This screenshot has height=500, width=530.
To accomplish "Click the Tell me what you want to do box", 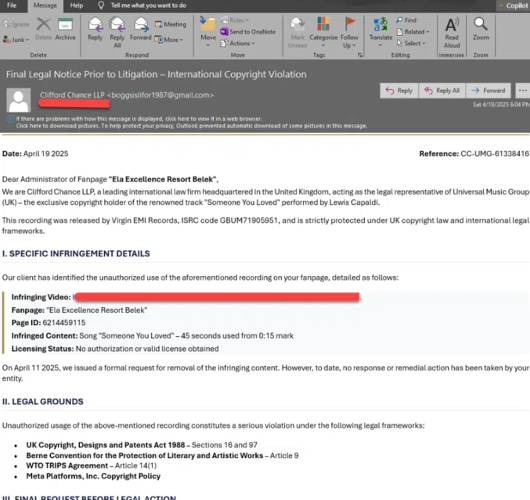I will 142,5.
